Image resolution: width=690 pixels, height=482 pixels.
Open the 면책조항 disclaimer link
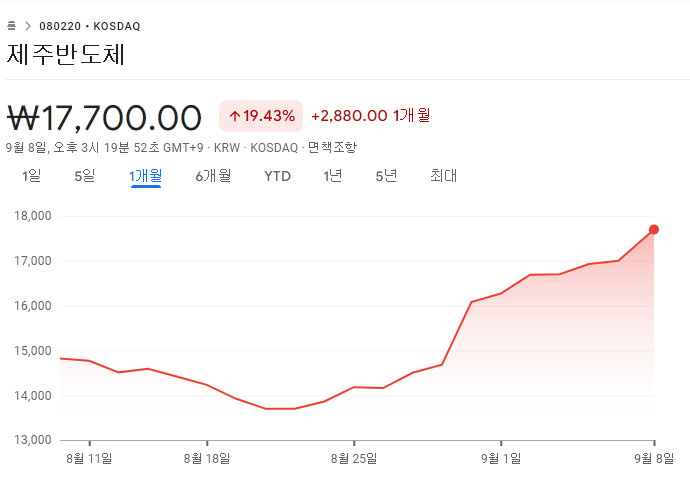pyautogui.click(x=332, y=148)
